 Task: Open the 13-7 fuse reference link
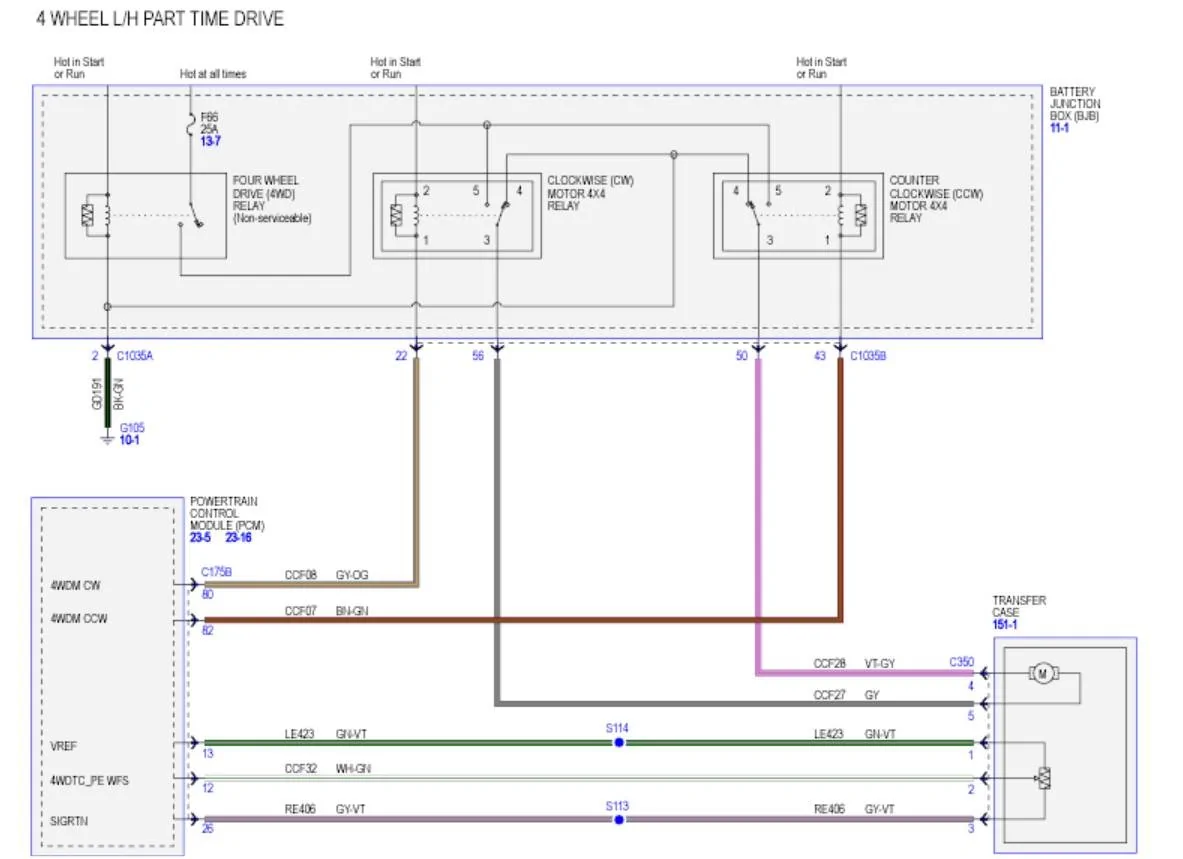(210, 141)
